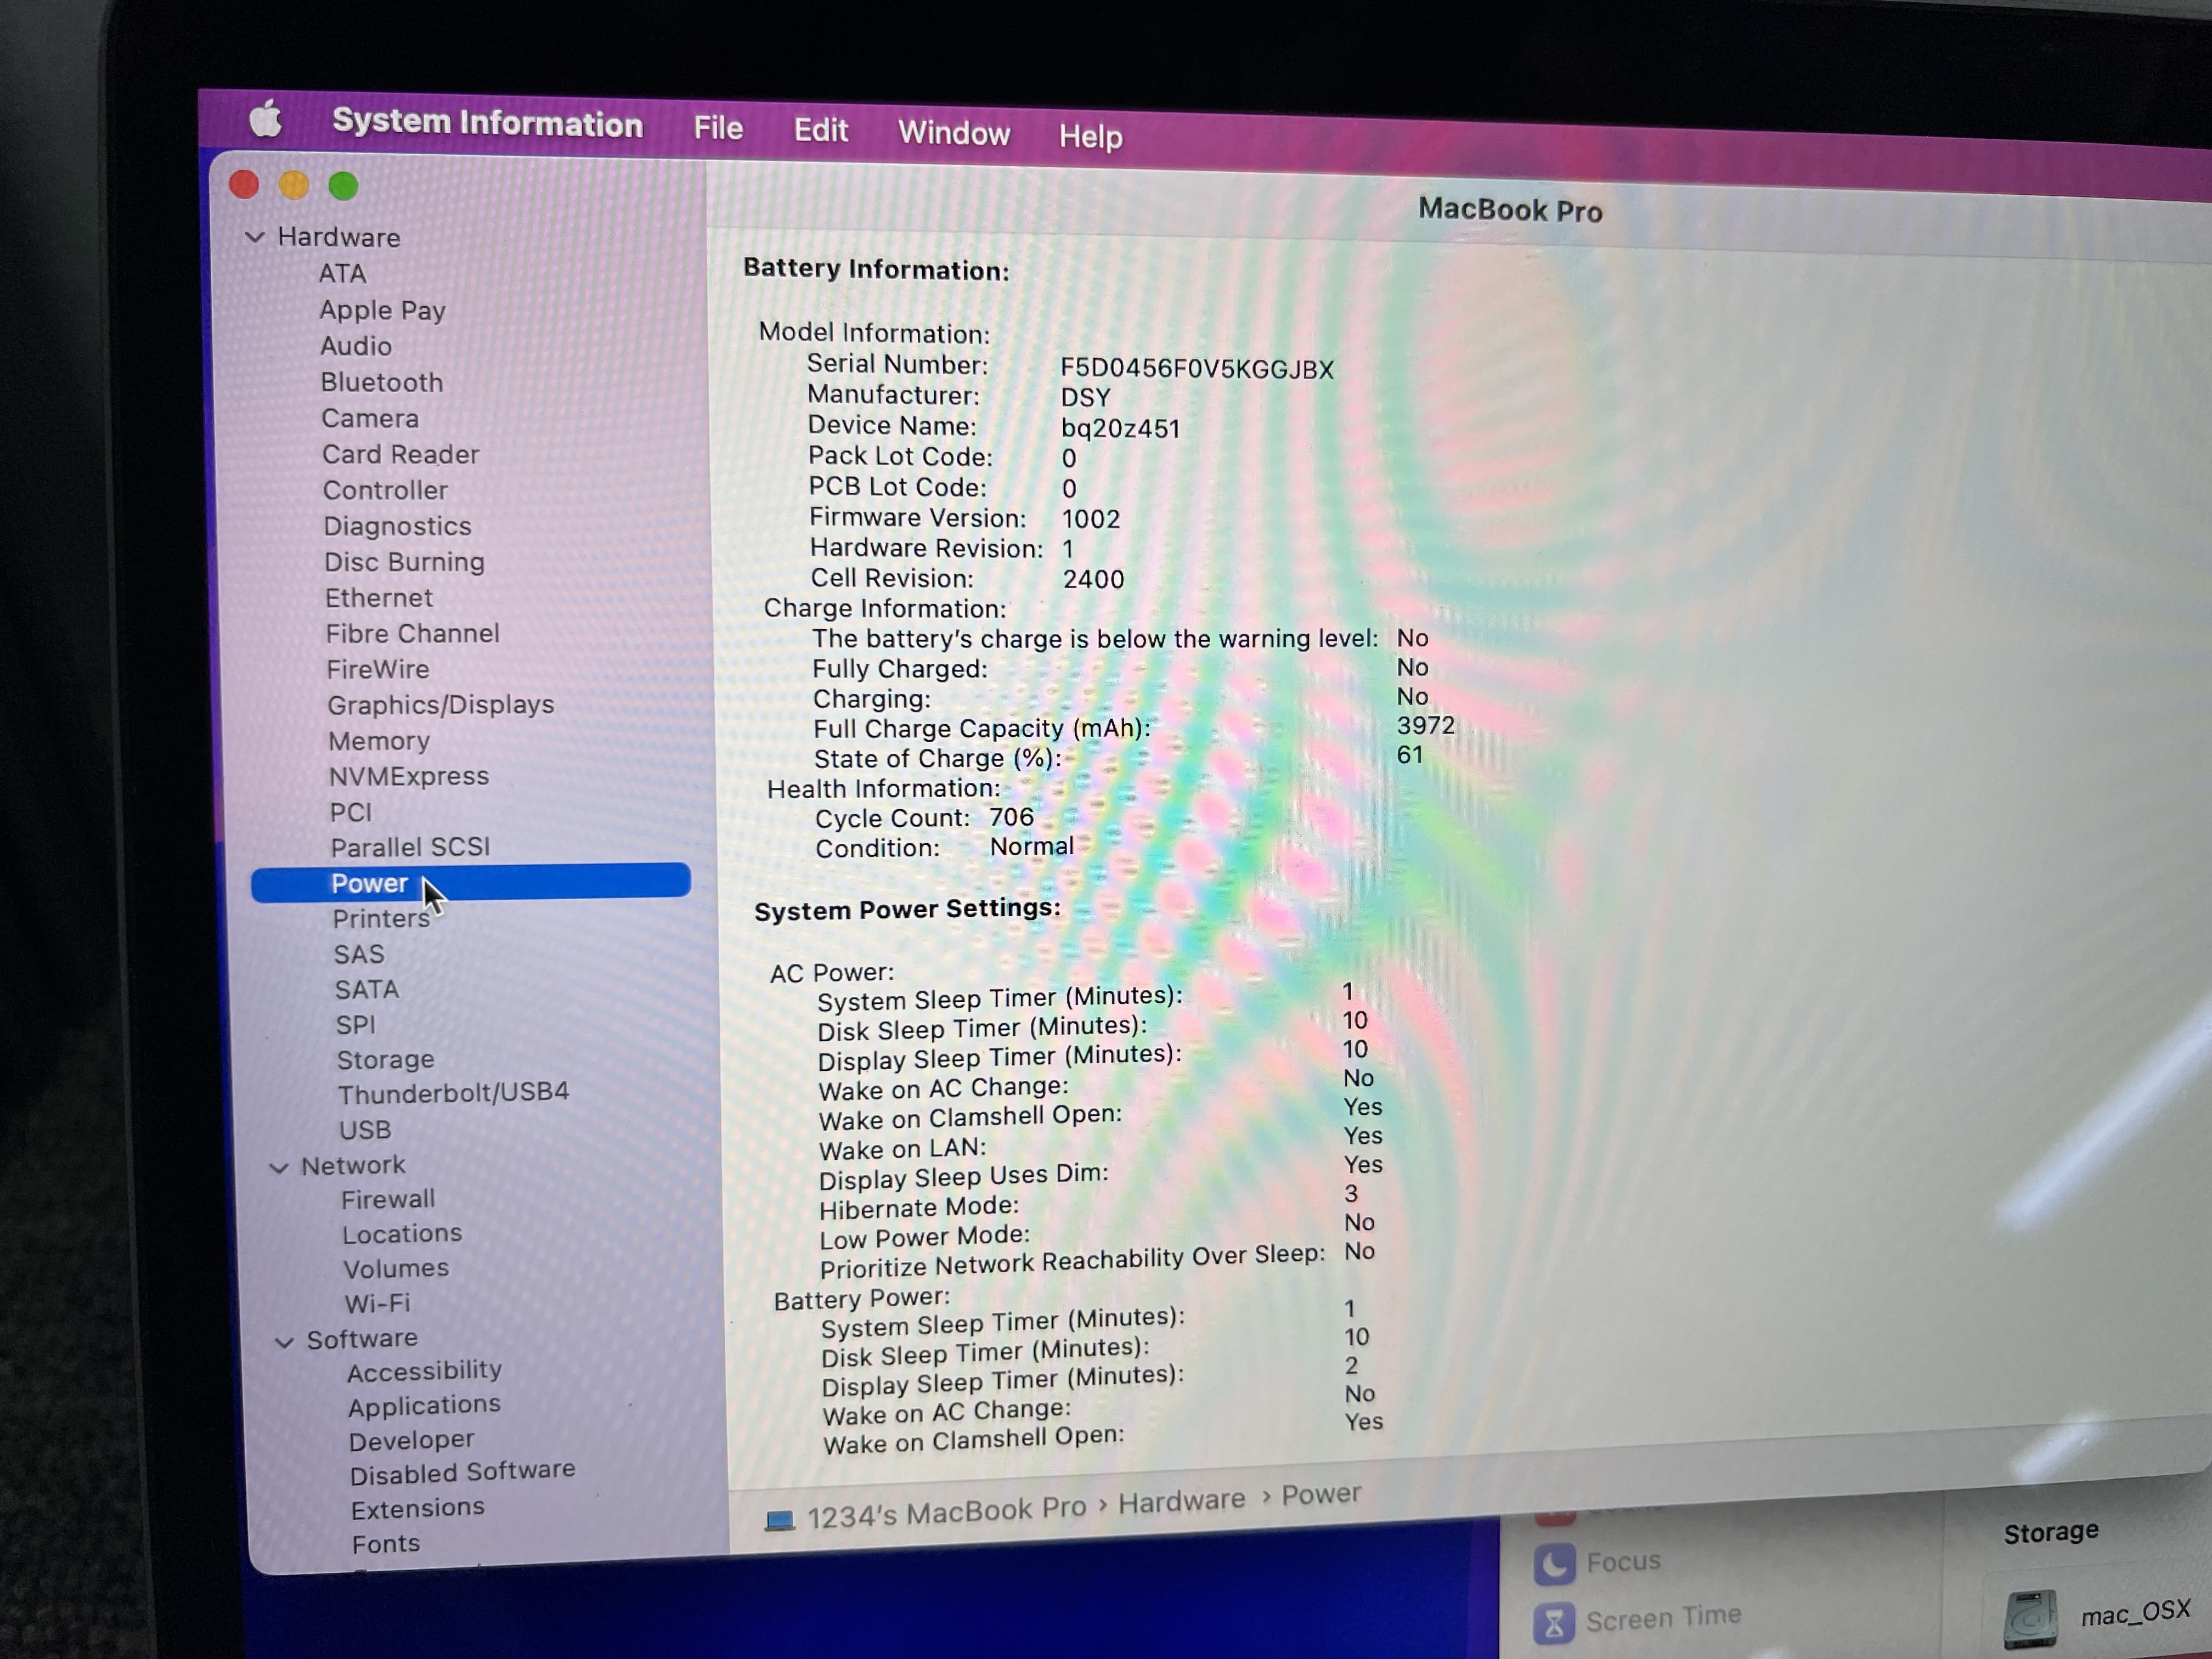Screen dimensions: 2212x1659
Task: Open the Window menu
Action: pyautogui.click(x=953, y=133)
